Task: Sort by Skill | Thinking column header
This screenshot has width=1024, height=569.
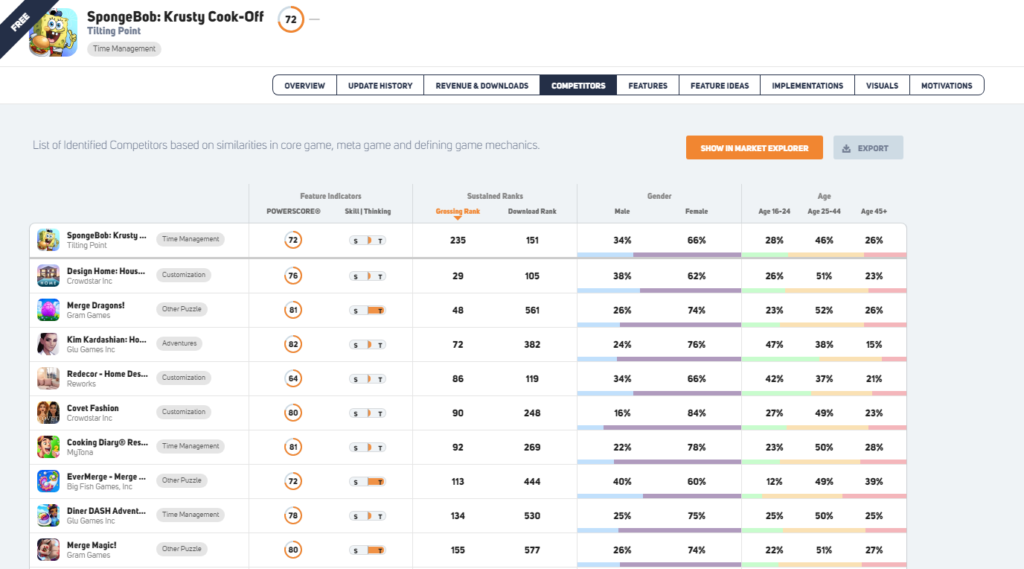Action: pyautogui.click(x=368, y=212)
